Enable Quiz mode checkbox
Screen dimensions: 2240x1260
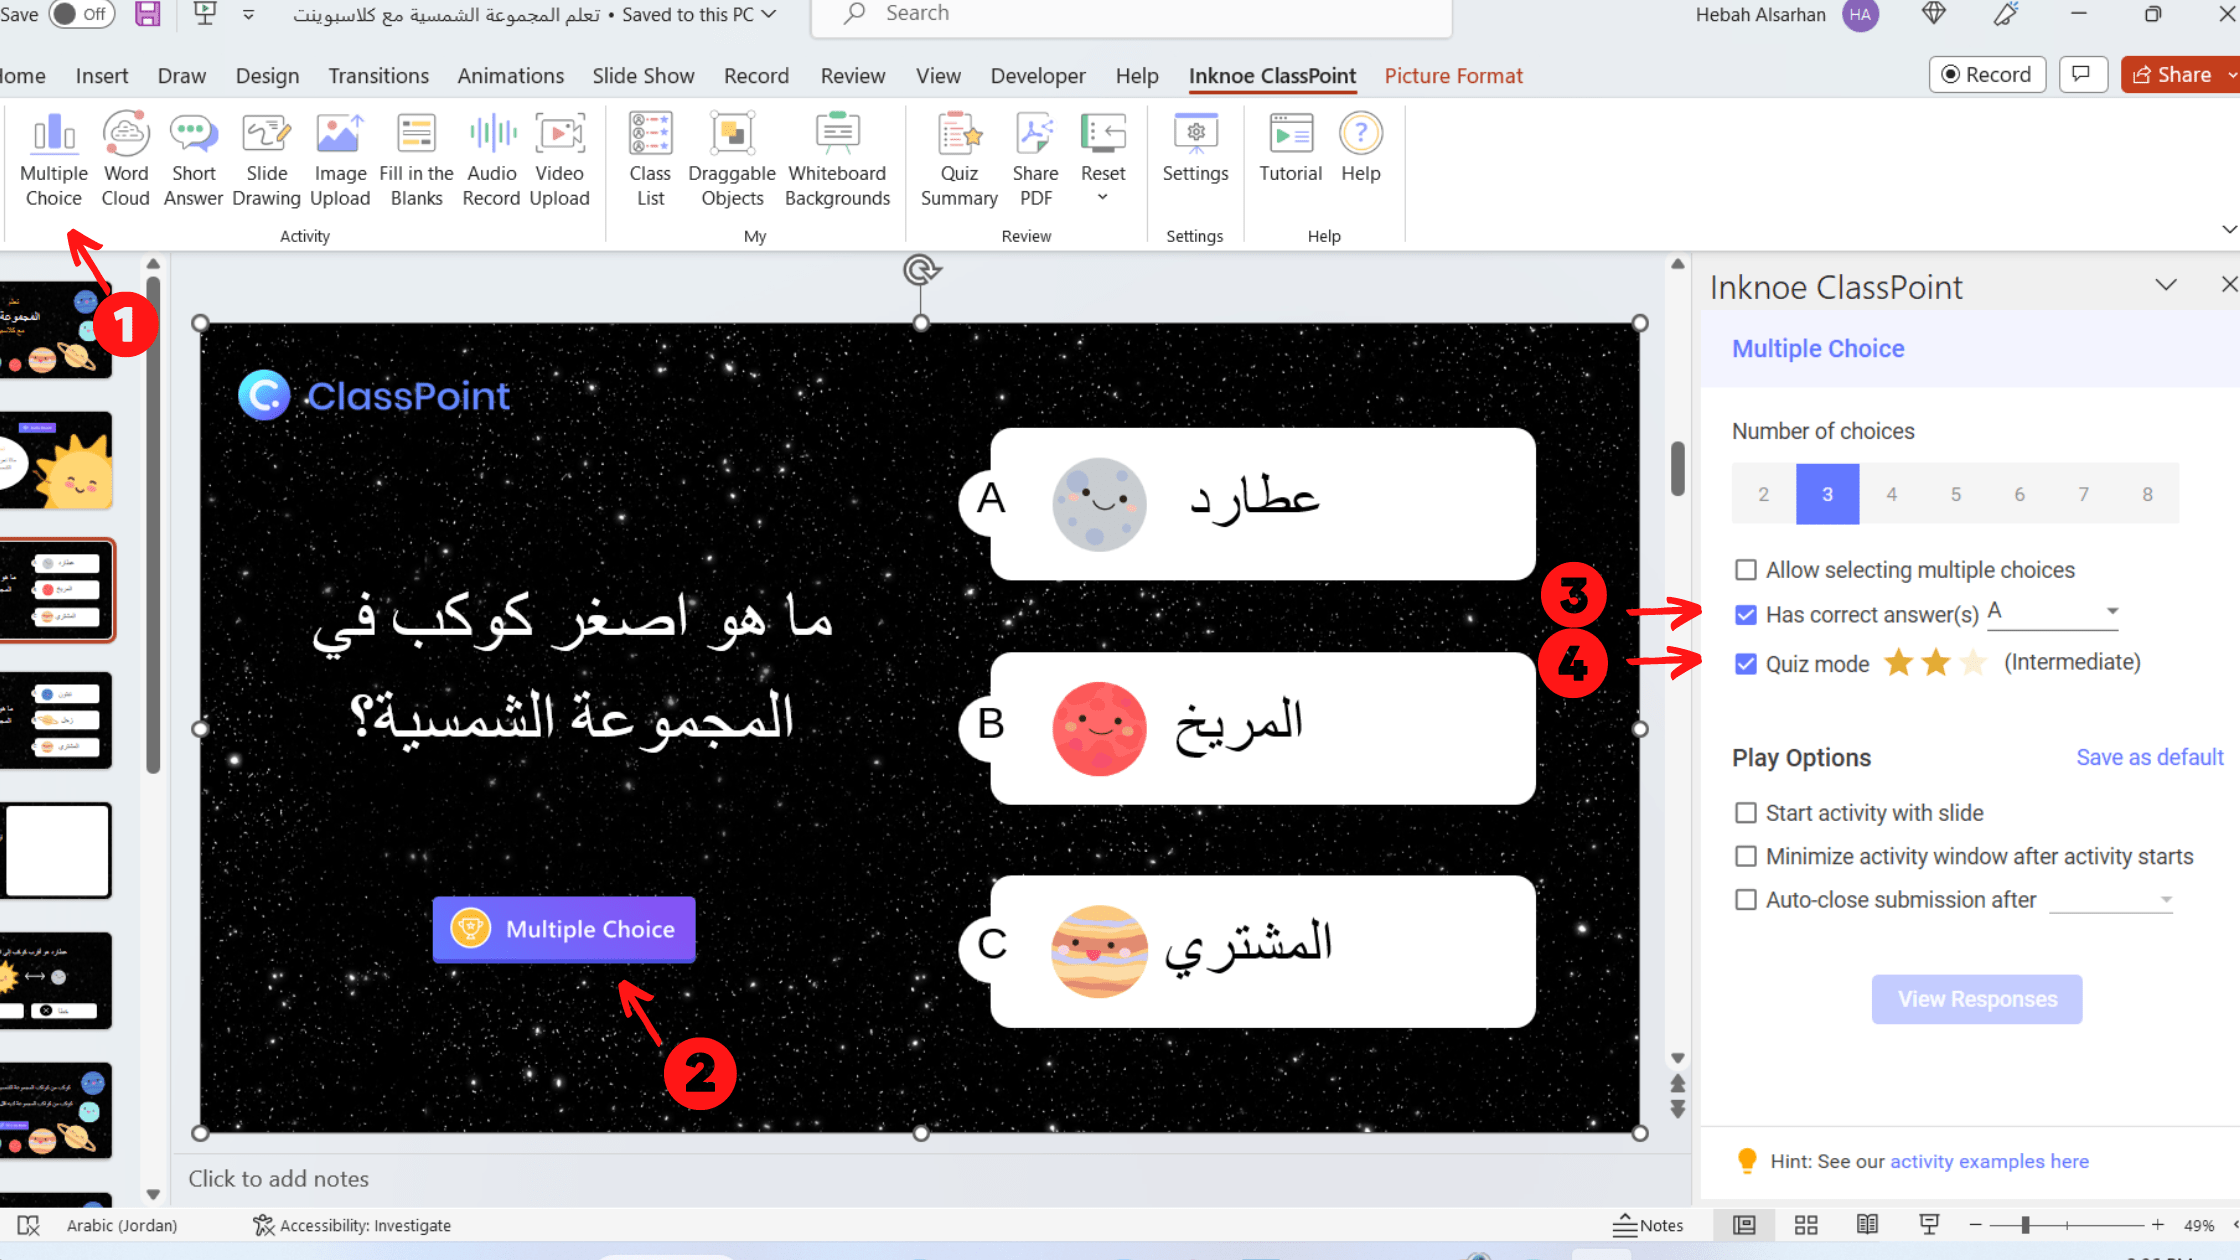[1745, 662]
